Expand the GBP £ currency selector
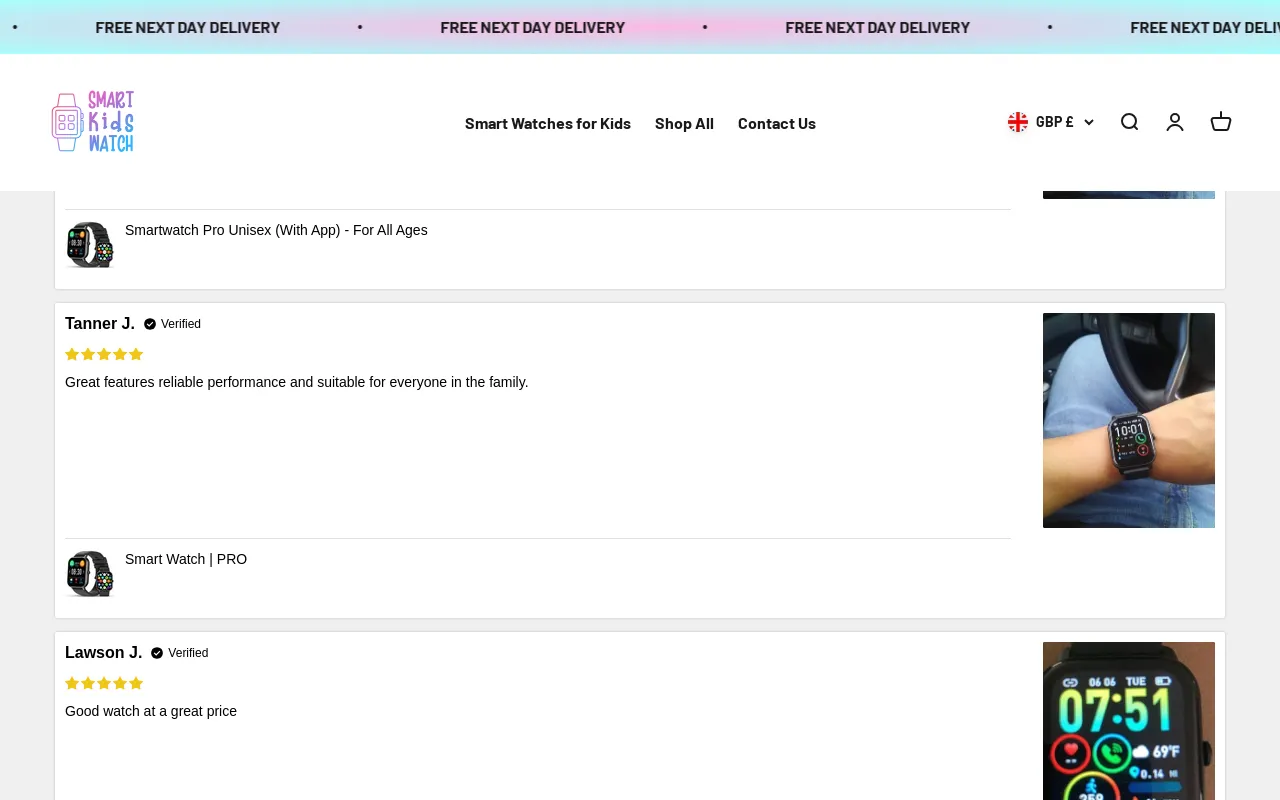This screenshot has width=1280, height=800. click(1054, 122)
